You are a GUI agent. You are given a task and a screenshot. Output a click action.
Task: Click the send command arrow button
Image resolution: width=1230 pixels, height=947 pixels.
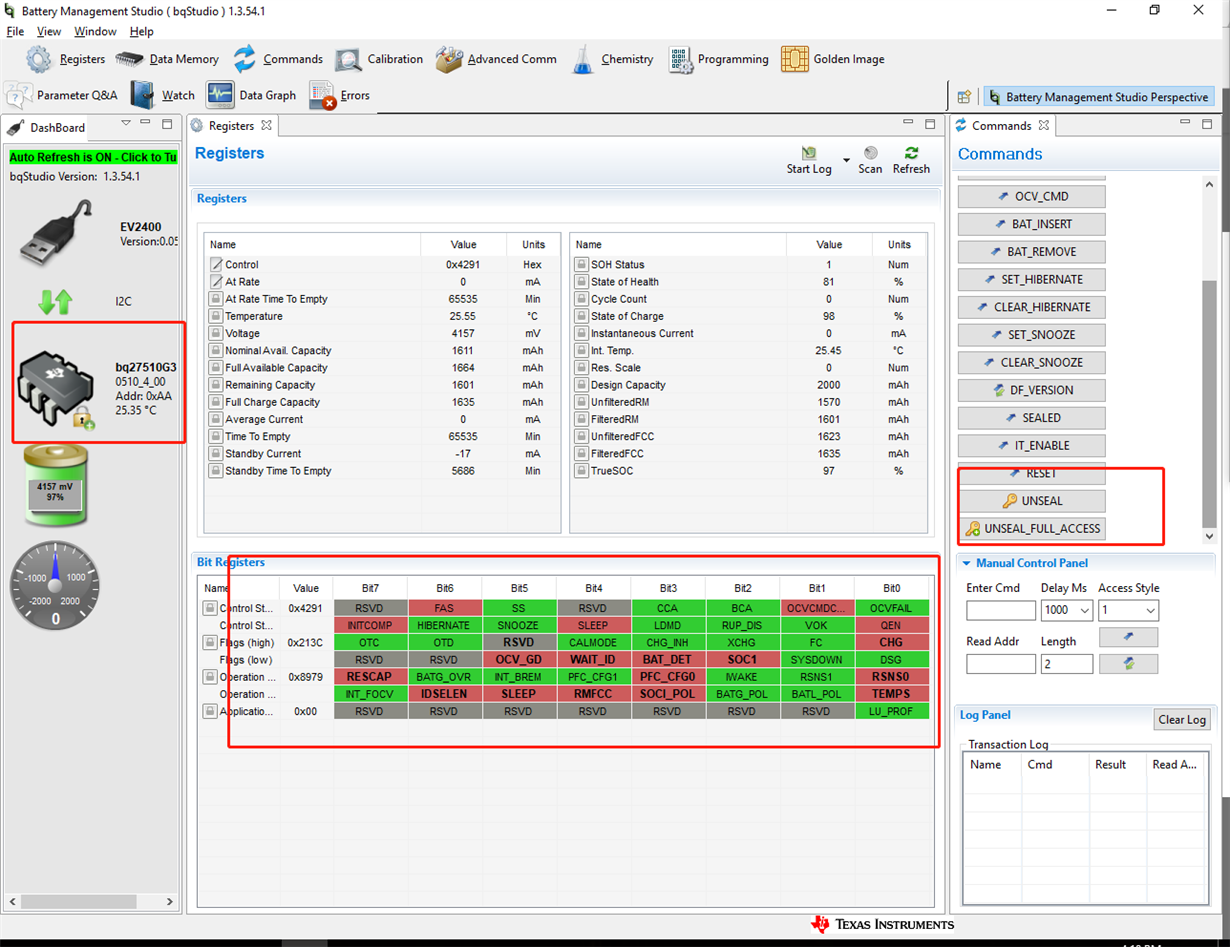tap(1128, 637)
